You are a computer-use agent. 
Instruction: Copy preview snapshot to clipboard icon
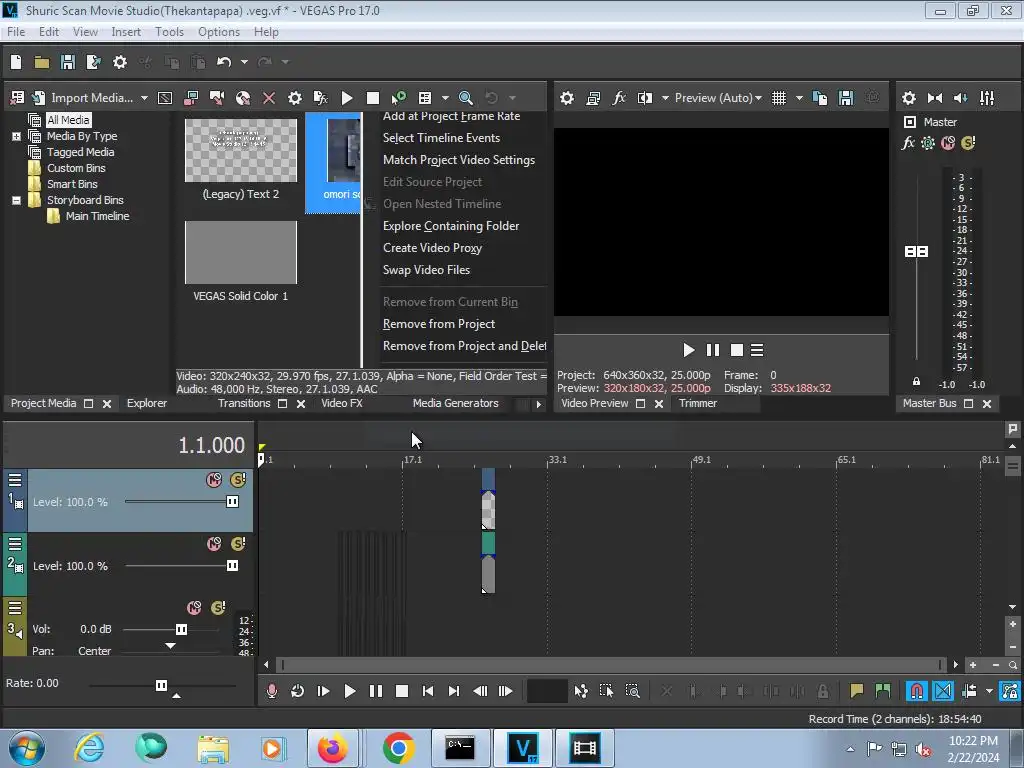tap(820, 98)
